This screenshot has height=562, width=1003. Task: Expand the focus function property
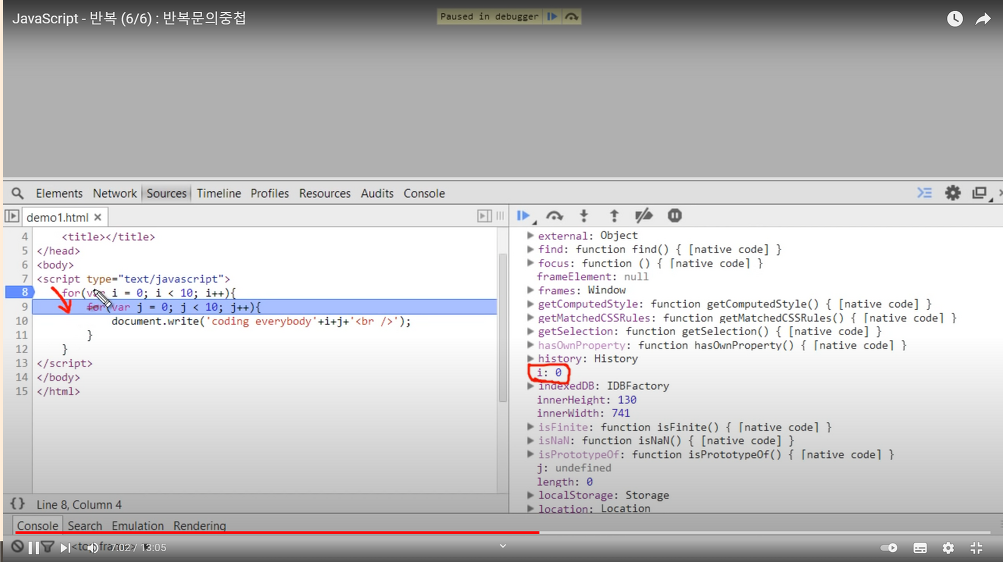click(x=530, y=263)
